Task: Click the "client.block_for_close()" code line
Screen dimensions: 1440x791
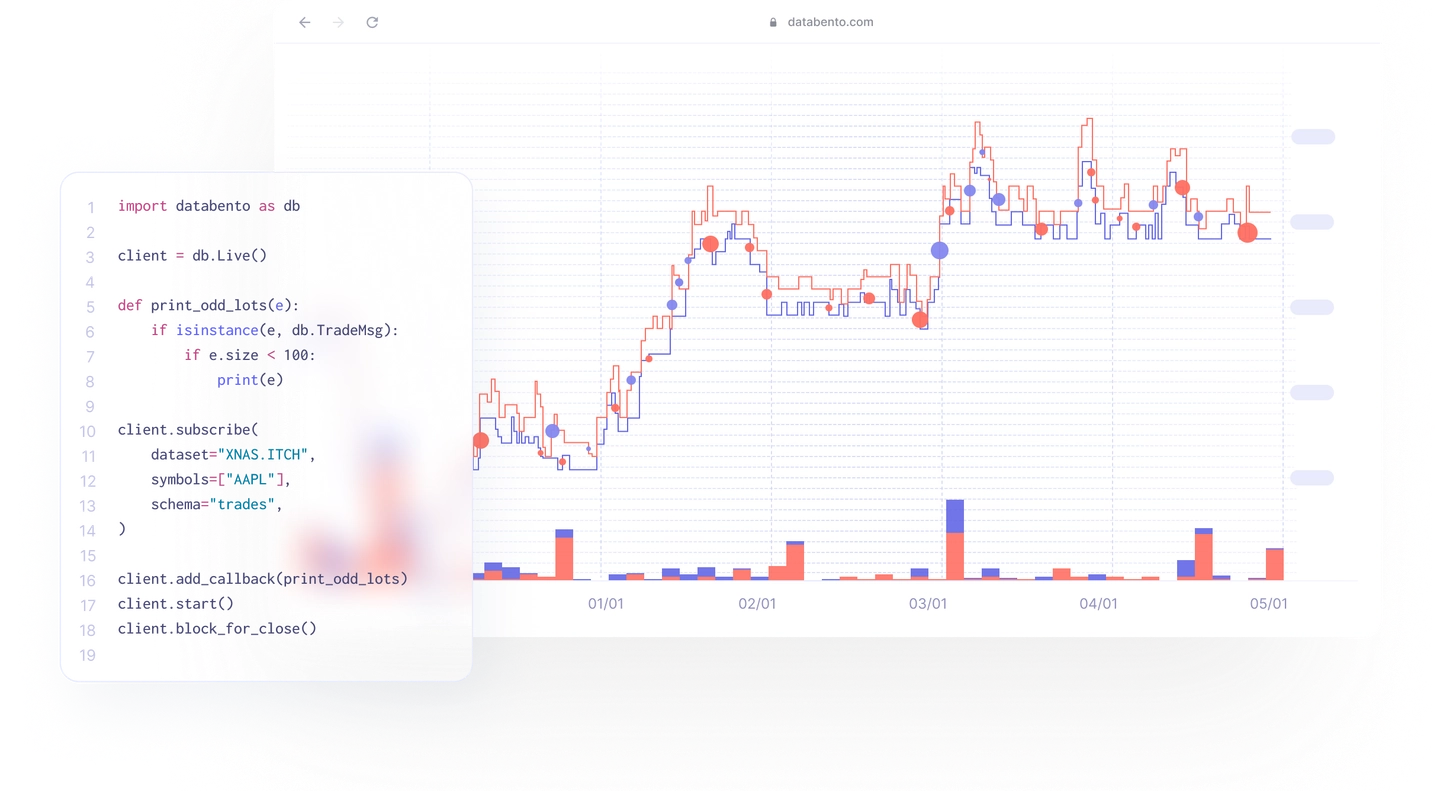Action: (x=217, y=629)
